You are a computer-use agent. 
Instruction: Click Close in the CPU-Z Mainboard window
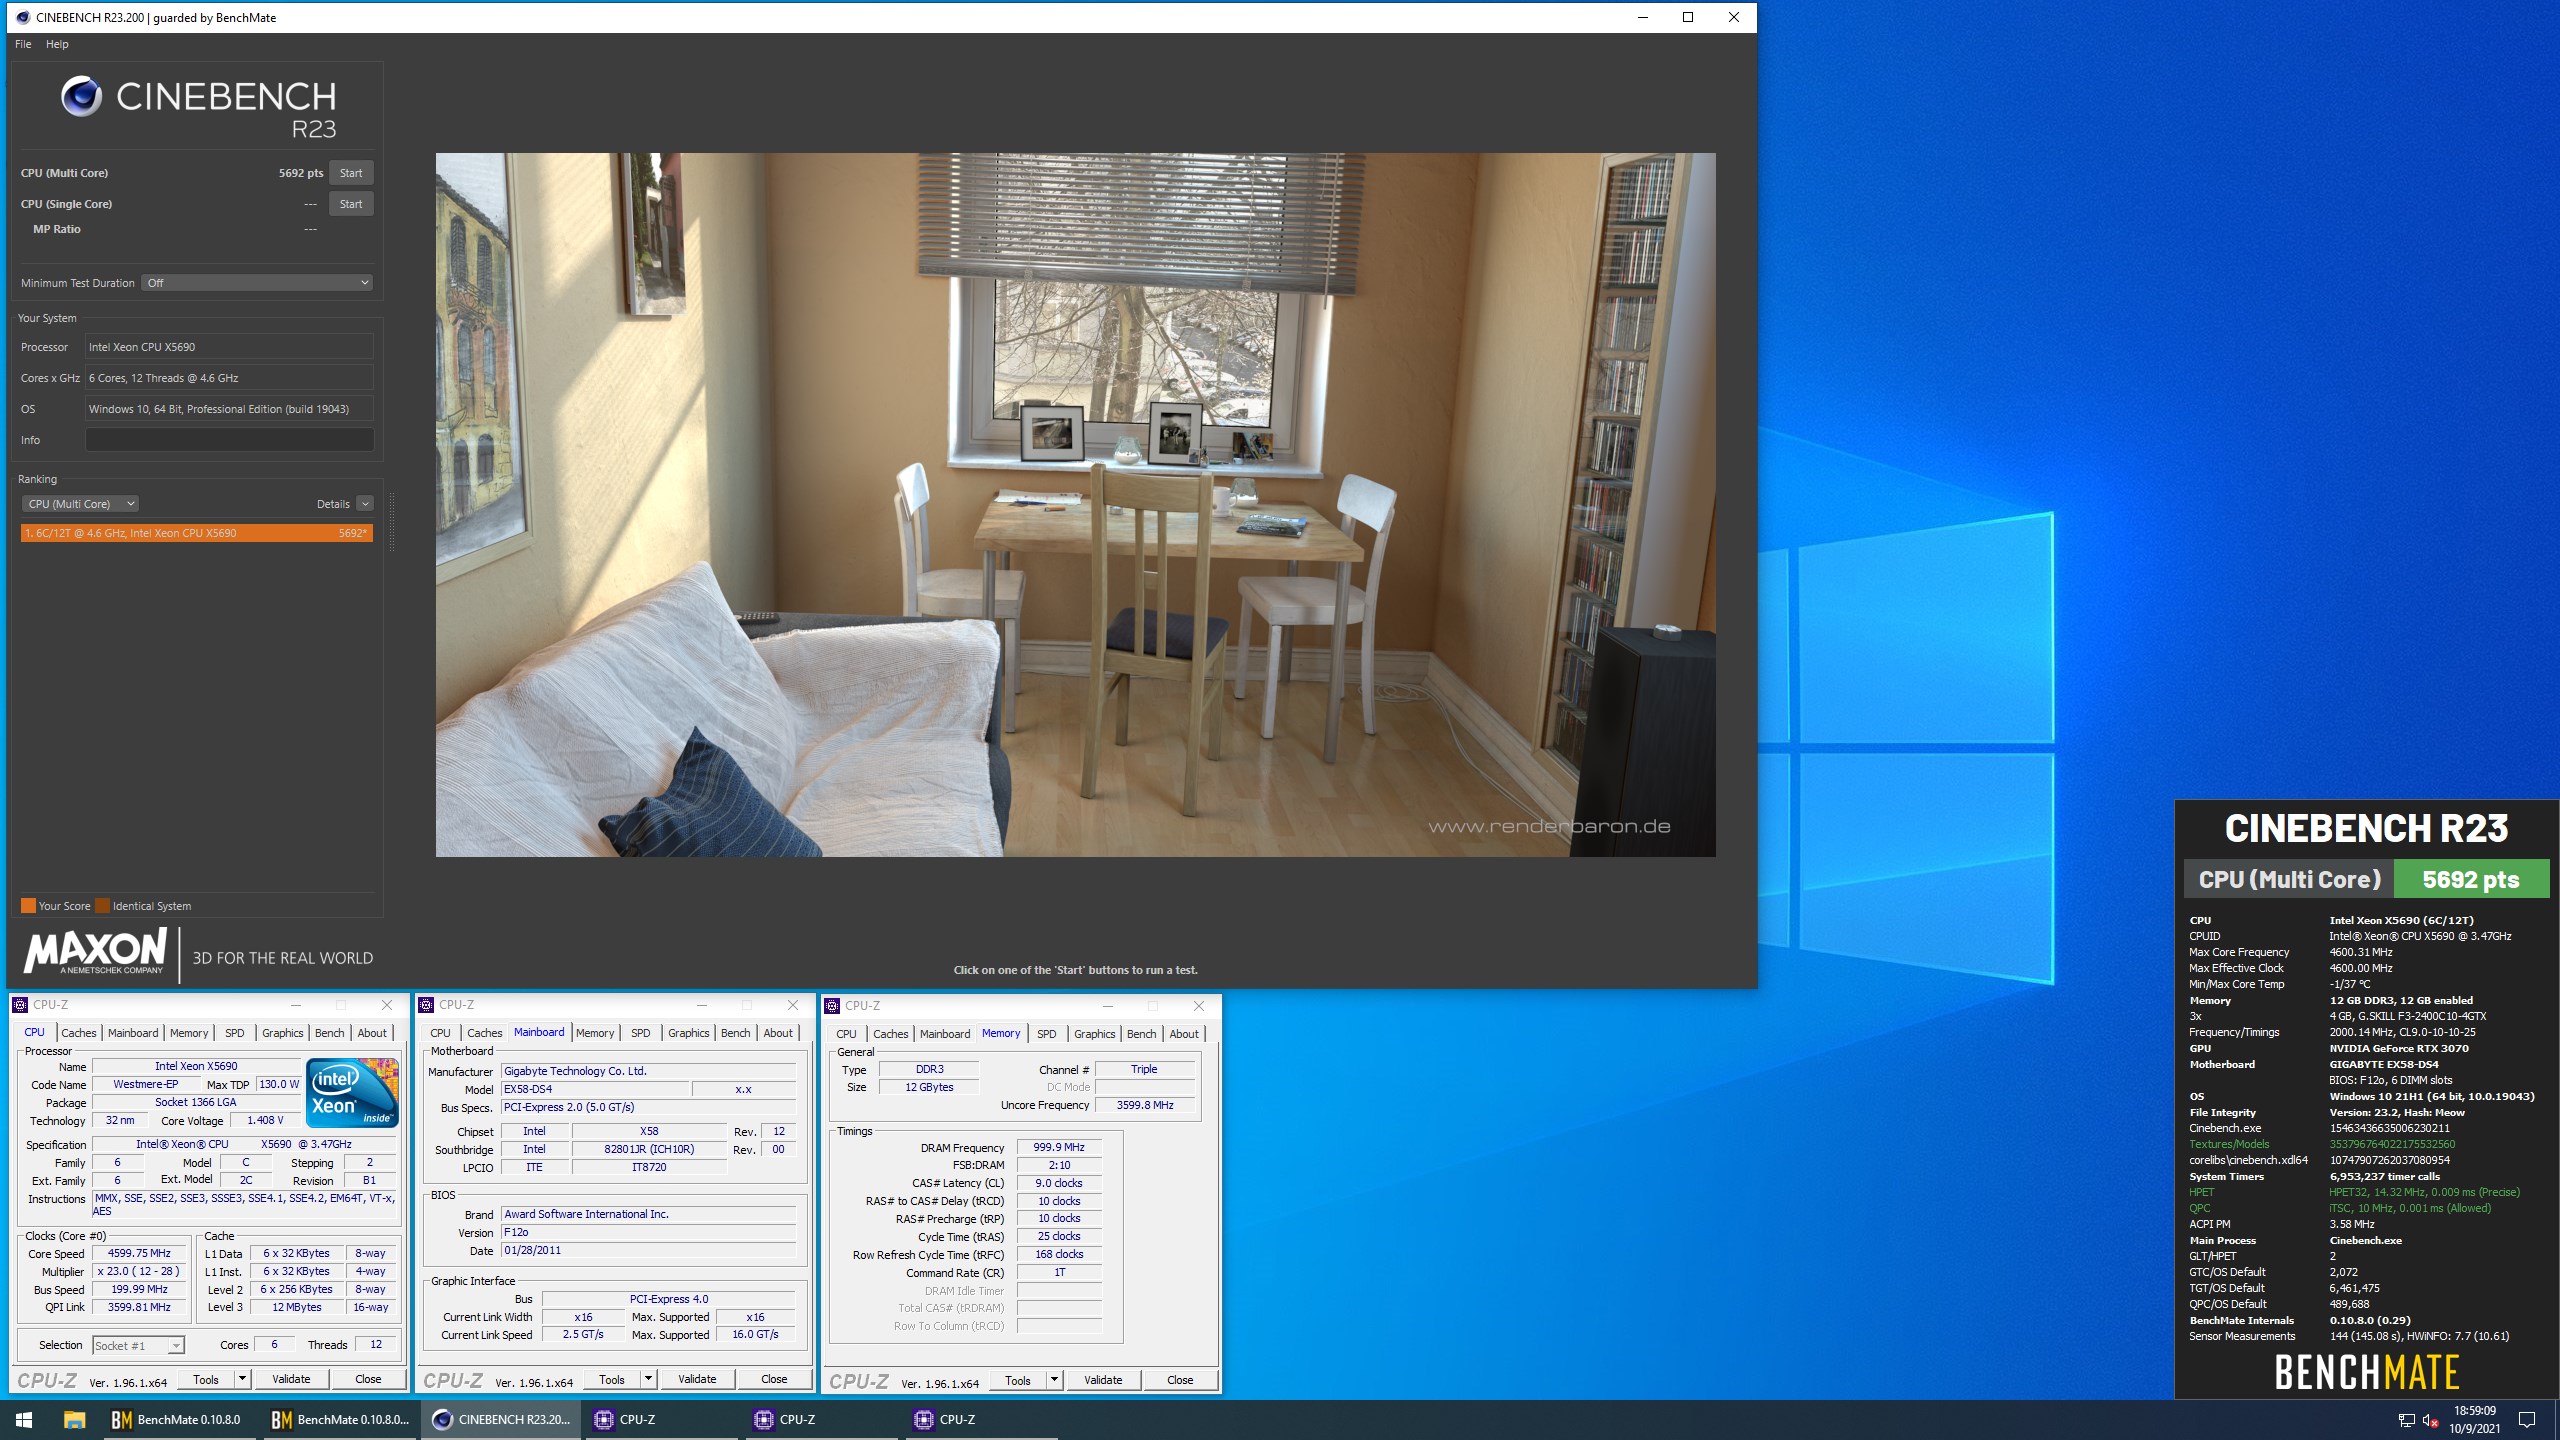[774, 1379]
